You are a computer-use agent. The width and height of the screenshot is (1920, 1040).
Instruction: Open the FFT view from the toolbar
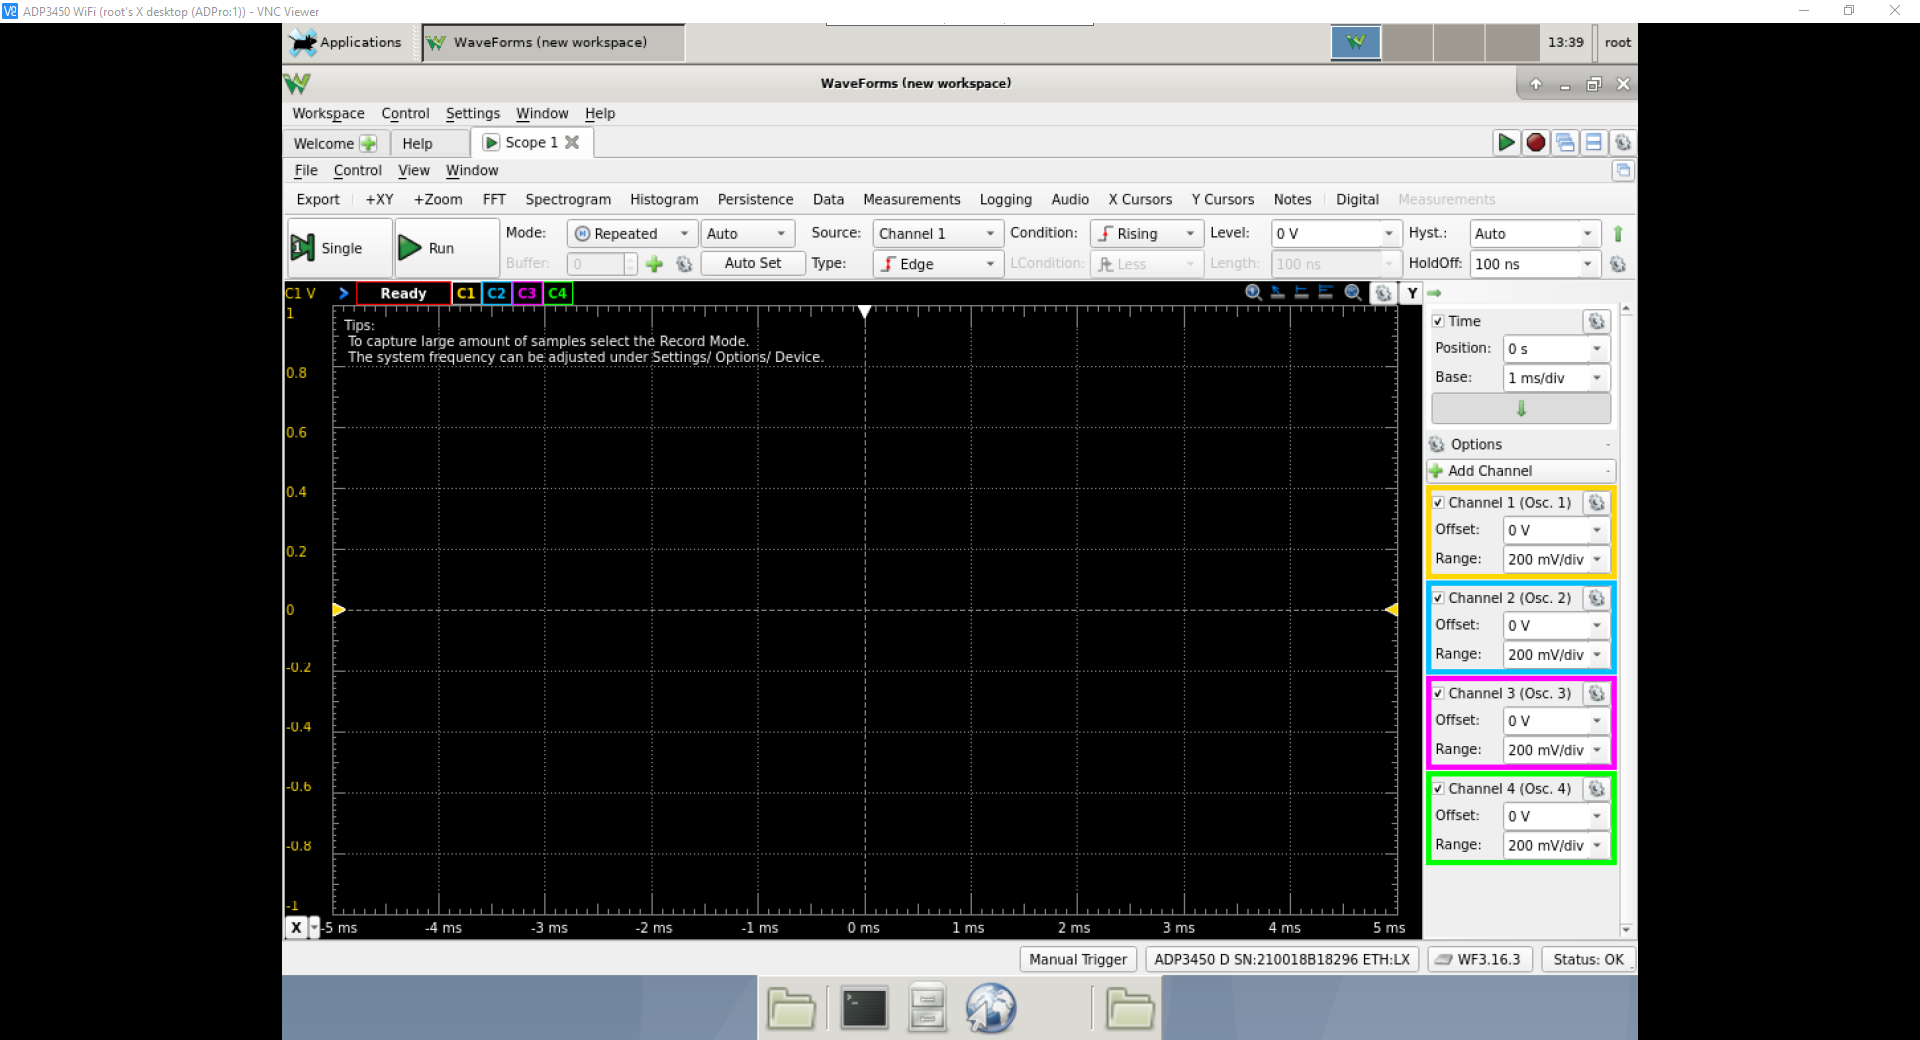pyautogui.click(x=494, y=200)
